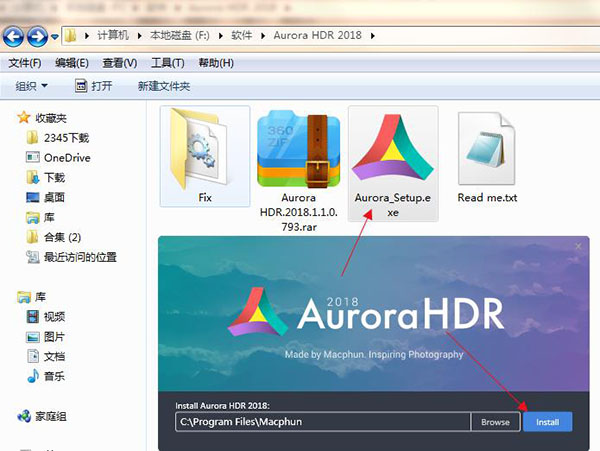Screen dimensions: 600x451
Task: Expand the arrow after 软件 in path
Action: pos(263,36)
